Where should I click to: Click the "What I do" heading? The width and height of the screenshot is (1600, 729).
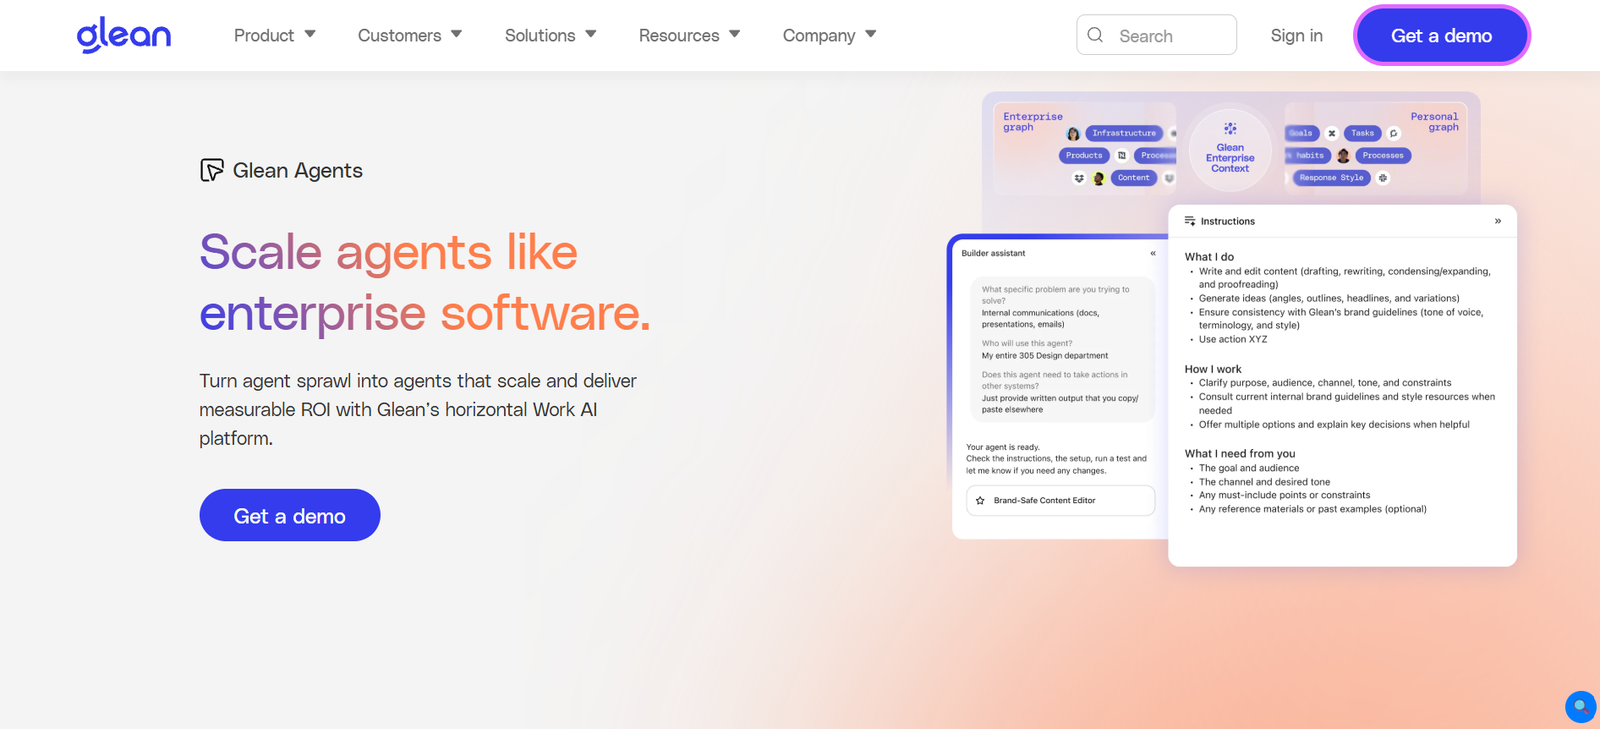click(1210, 257)
